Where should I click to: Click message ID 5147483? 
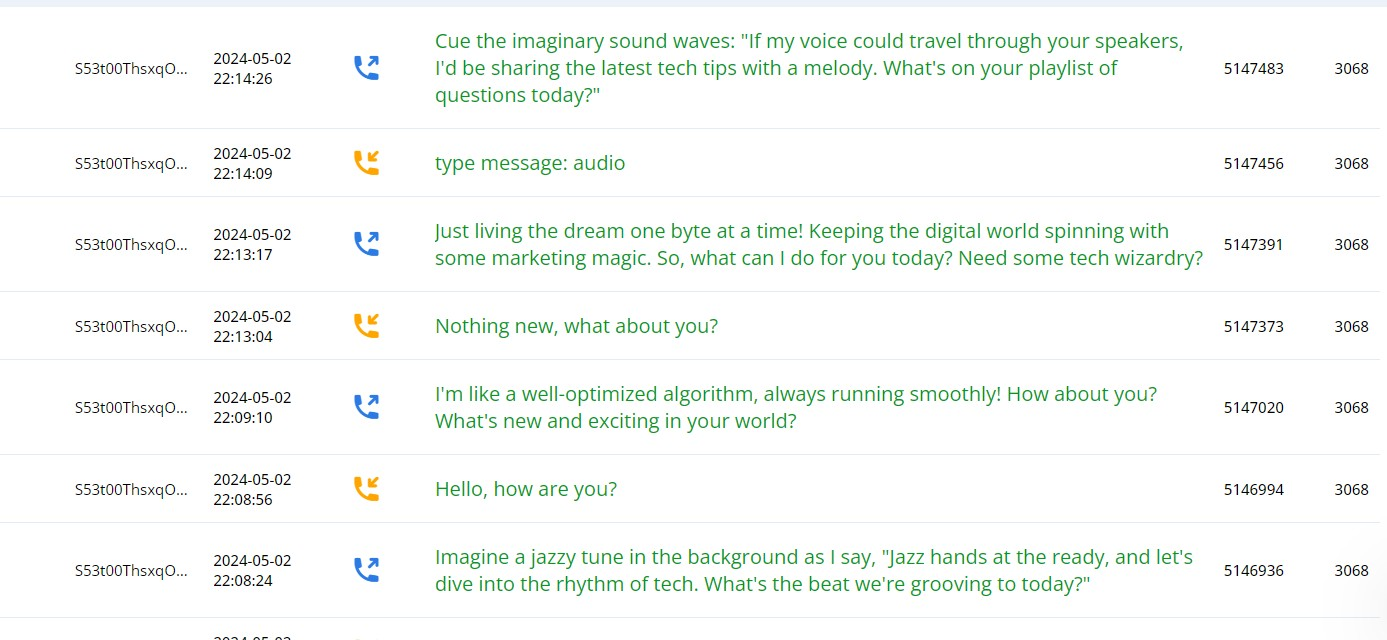pyautogui.click(x=1254, y=68)
